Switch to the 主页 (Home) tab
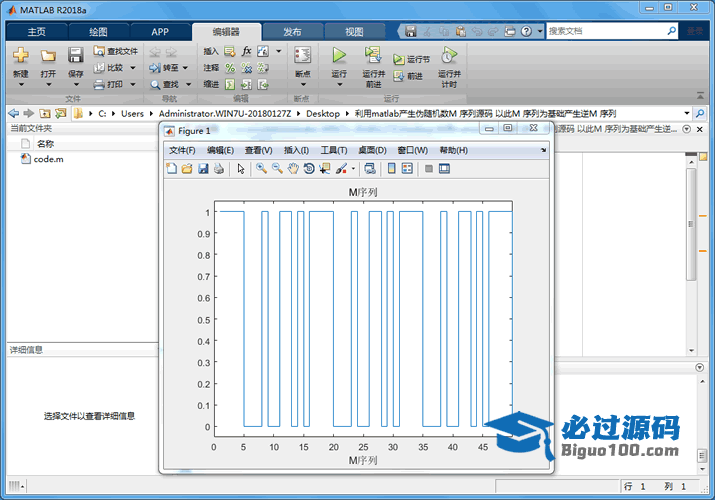The width and height of the screenshot is (715, 500). 36,32
